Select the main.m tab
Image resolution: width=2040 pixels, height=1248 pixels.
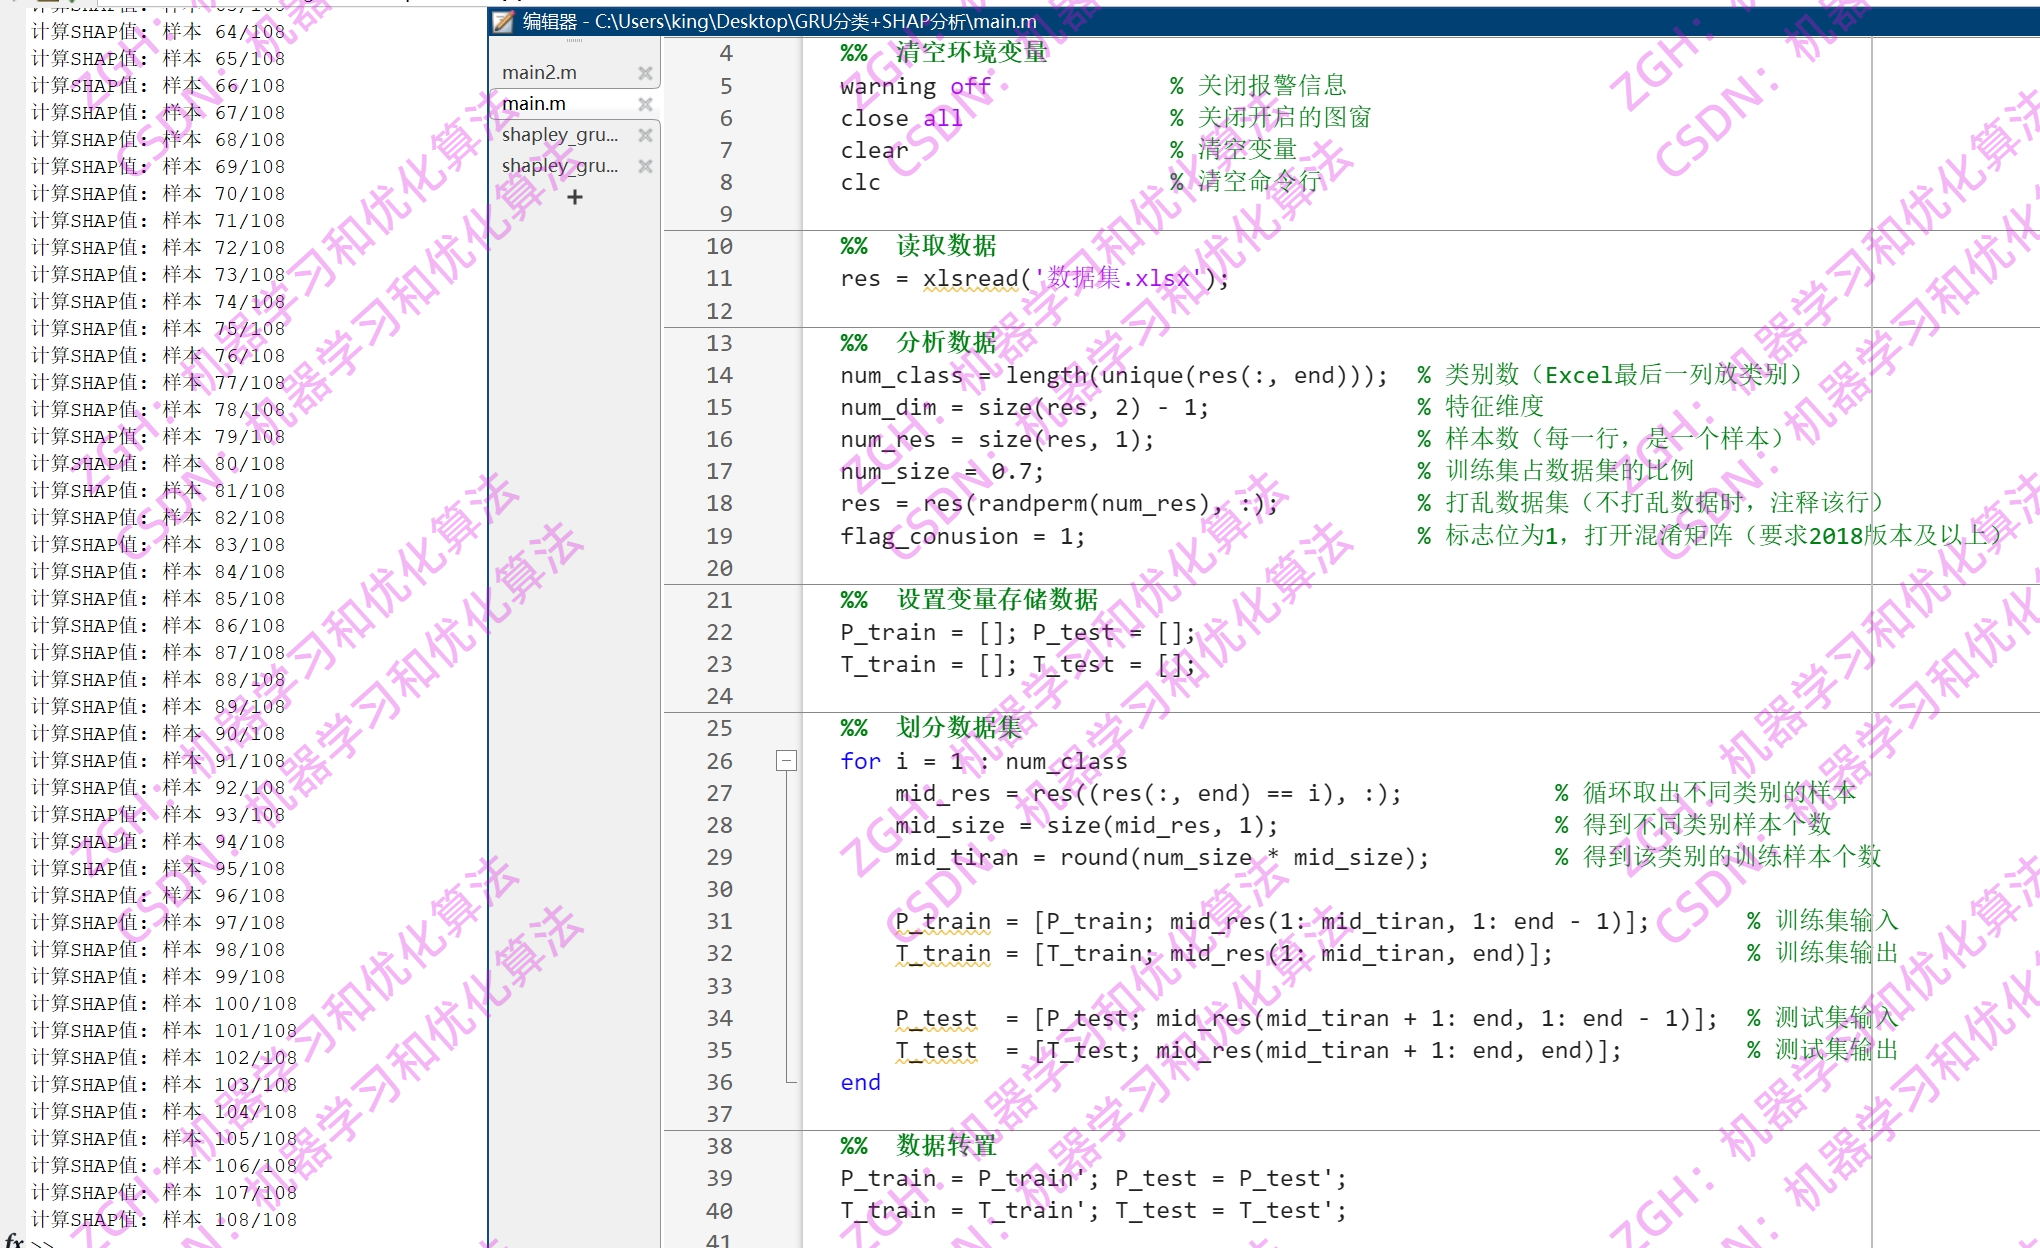534,104
